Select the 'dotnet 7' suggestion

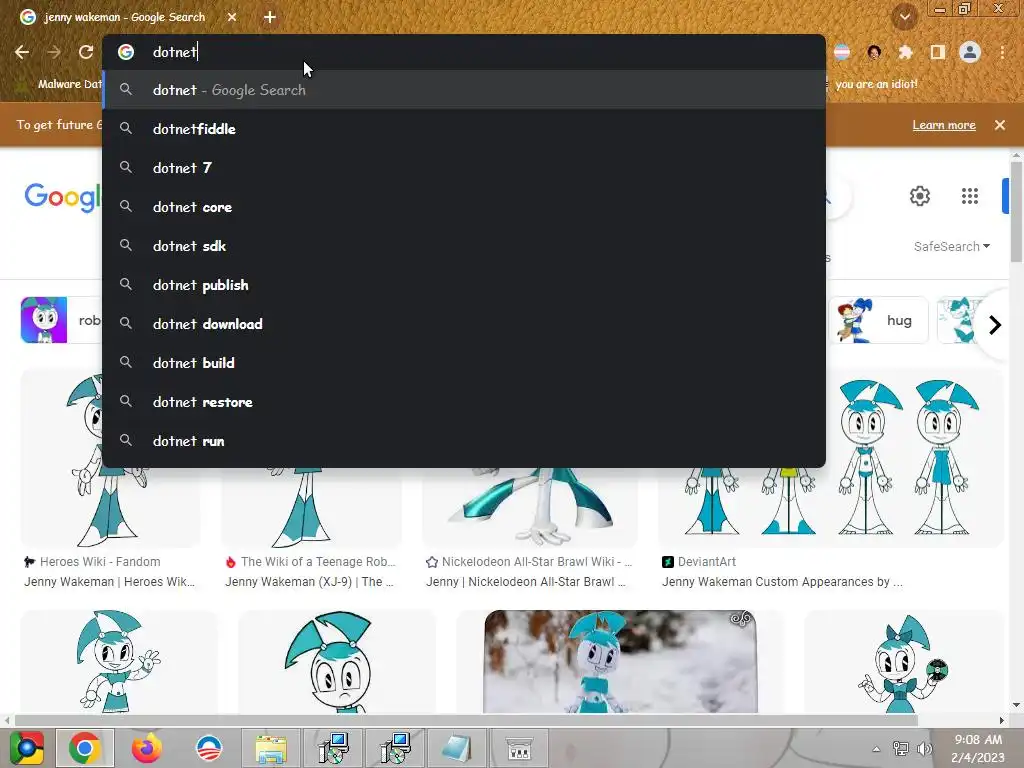[x=464, y=168]
